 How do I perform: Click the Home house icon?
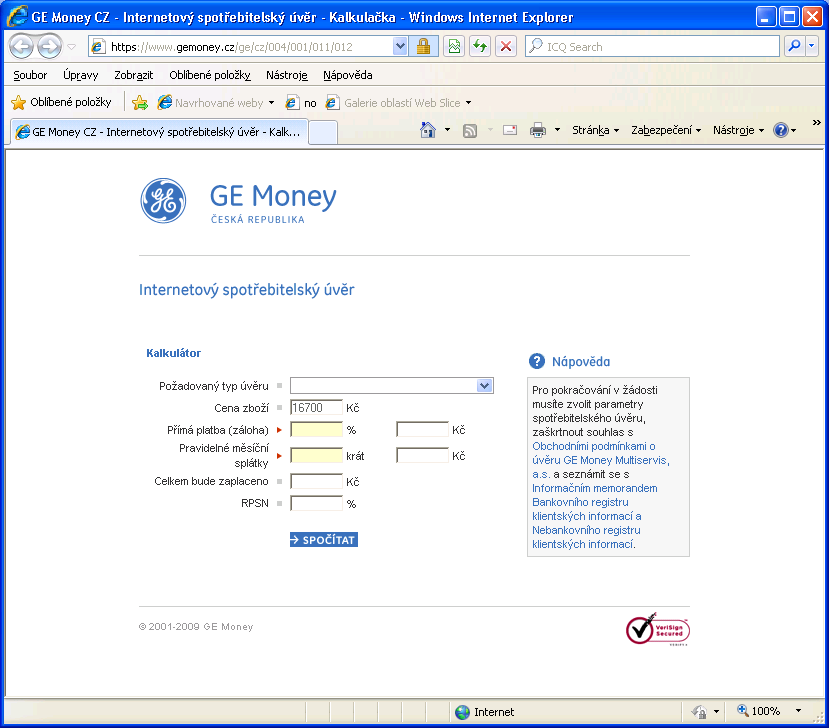[428, 130]
